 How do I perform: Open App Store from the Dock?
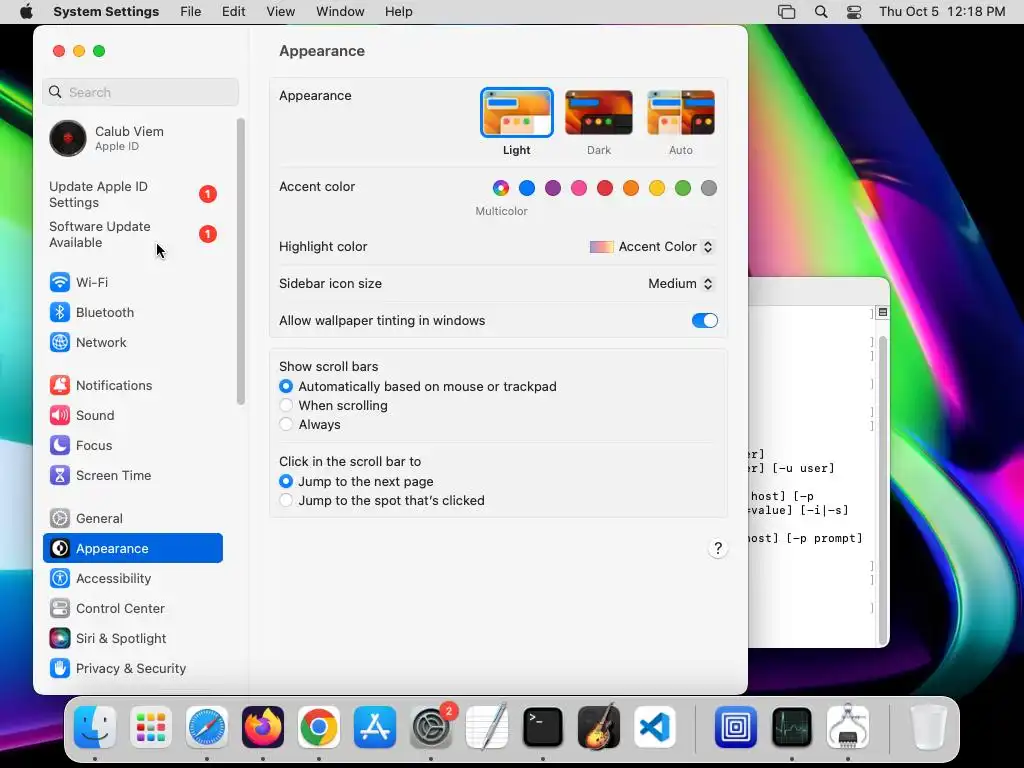click(375, 727)
